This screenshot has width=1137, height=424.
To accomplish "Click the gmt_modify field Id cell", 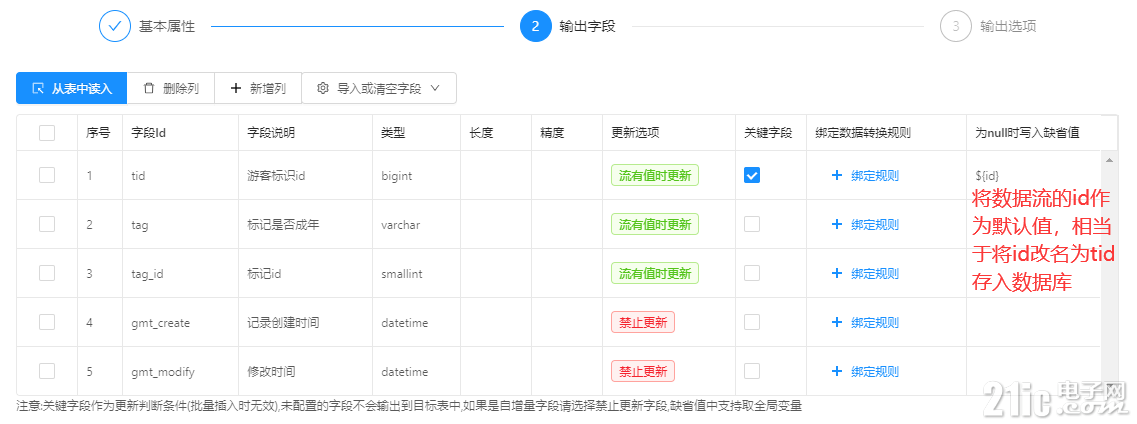I will click(181, 371).
